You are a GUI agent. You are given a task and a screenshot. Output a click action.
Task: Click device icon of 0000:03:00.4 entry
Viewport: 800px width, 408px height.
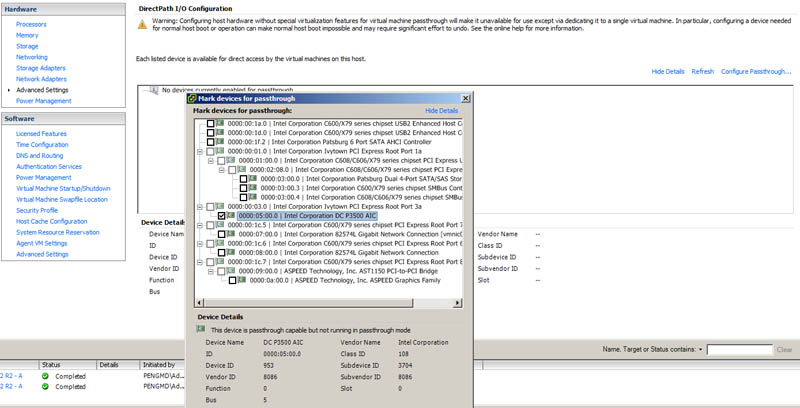pos(253,197)
